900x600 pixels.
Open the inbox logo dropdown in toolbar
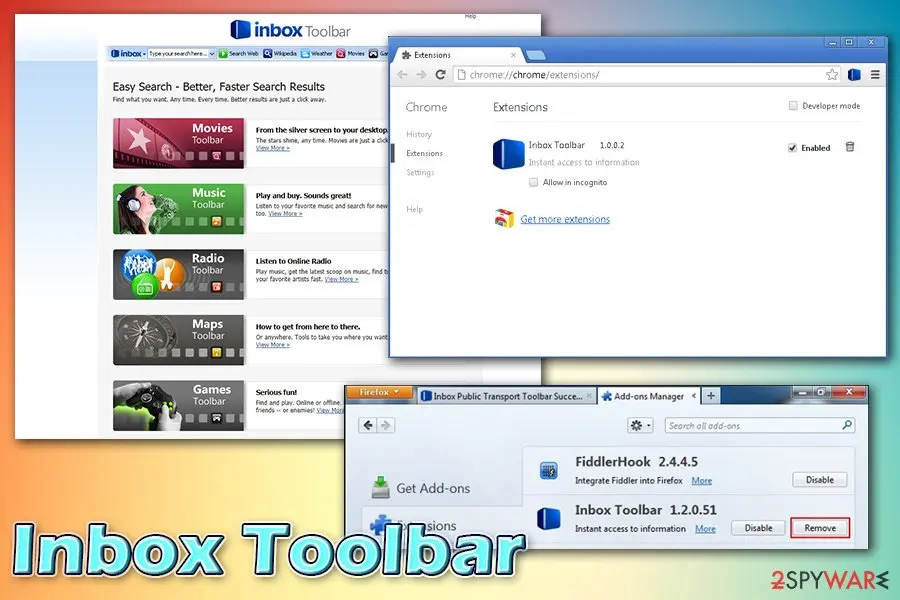pos(128,53)
